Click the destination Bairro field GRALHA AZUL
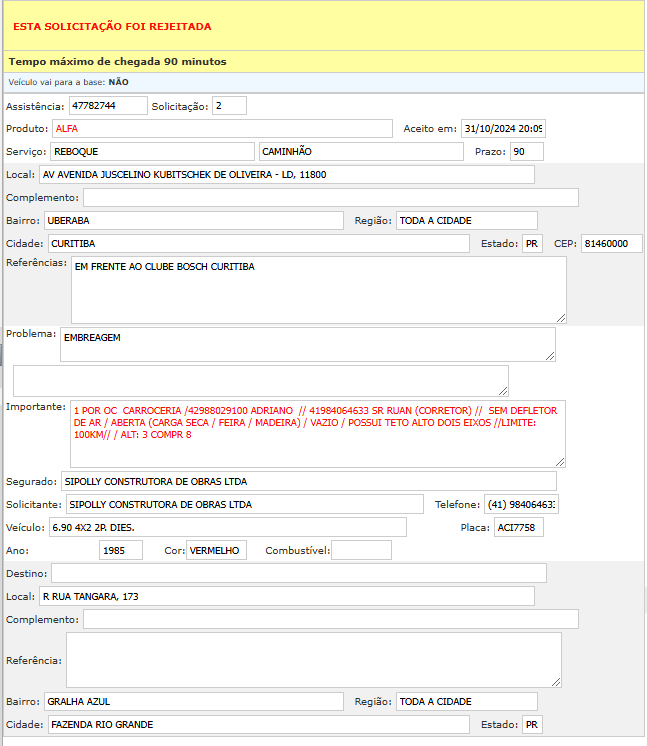The image size is (647, 746). pyautogui.click(x=192, y=702)
